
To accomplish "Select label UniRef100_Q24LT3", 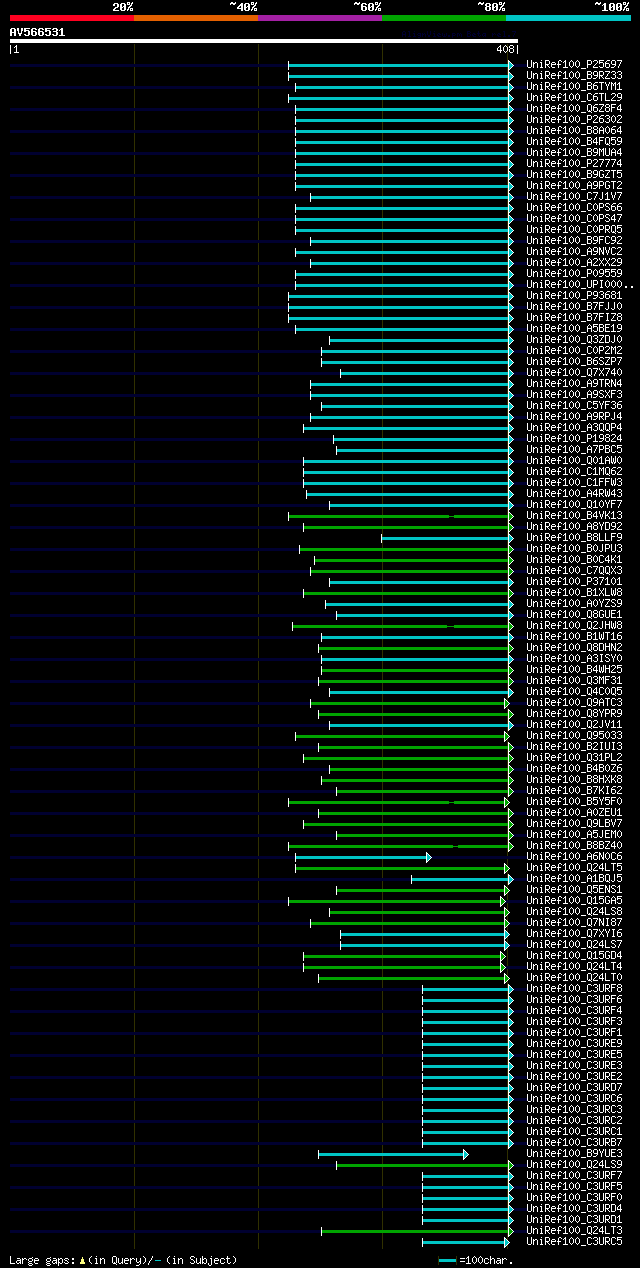I will (x=574, y=1230).
